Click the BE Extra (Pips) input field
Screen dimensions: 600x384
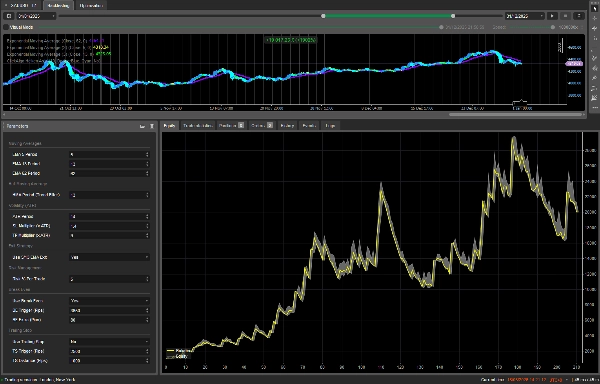click(109, 320)
